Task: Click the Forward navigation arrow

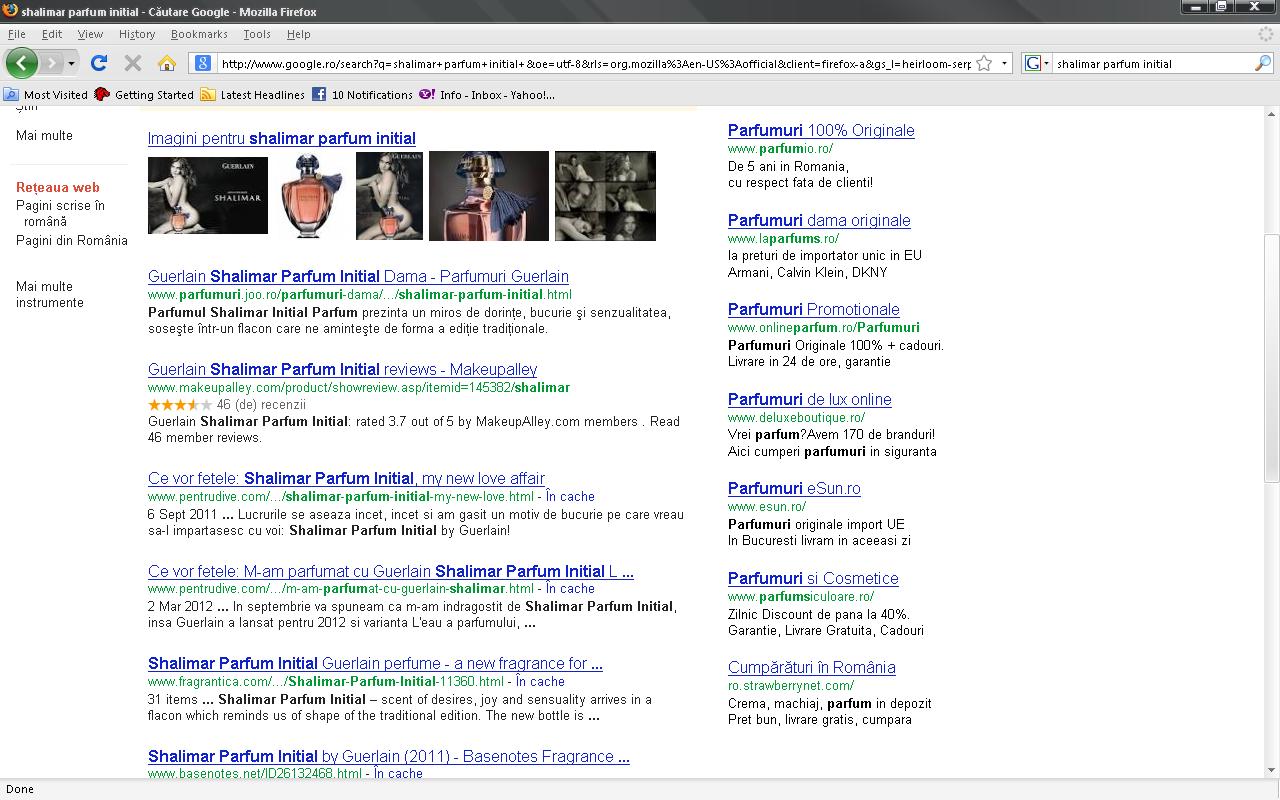Action: coord(51,63)
